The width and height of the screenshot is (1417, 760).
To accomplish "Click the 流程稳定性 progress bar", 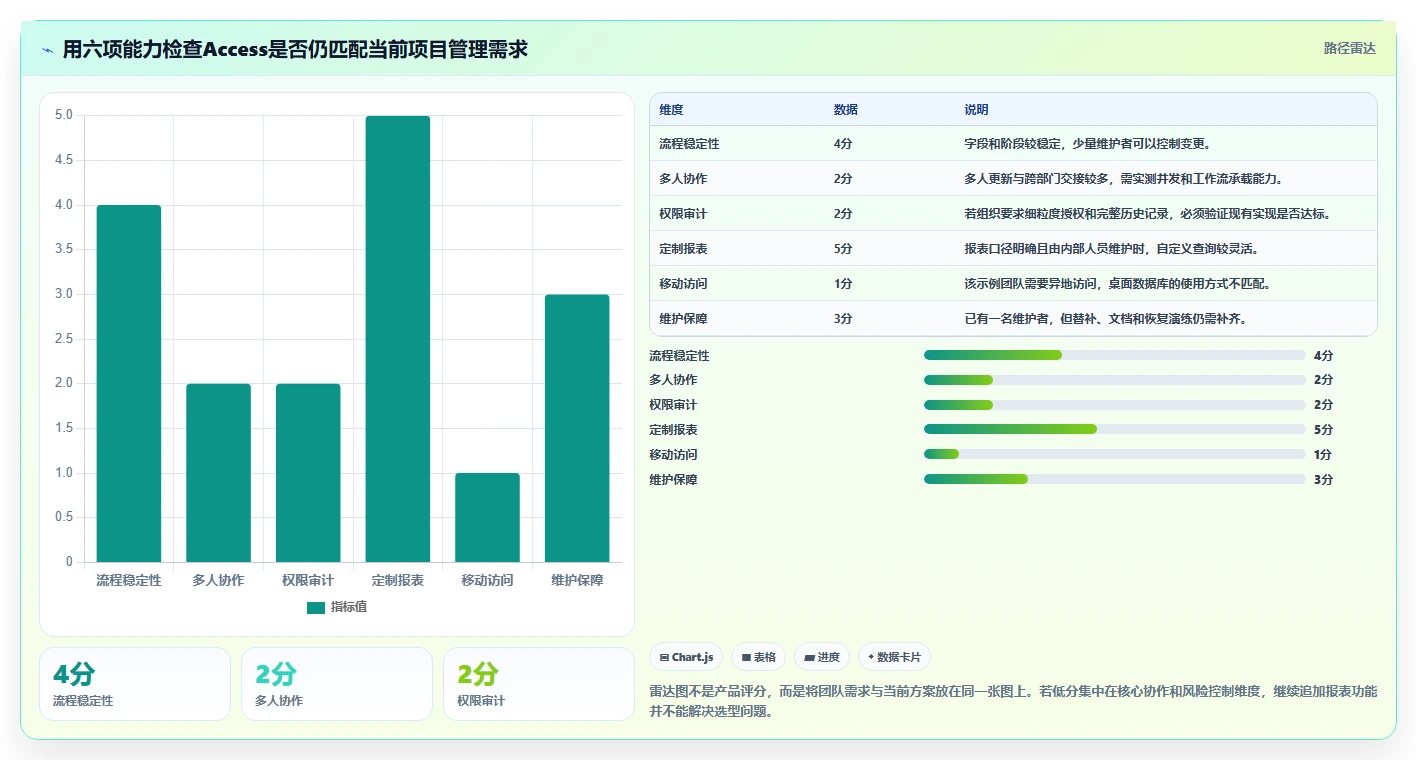I will (x=1115, y=355).
